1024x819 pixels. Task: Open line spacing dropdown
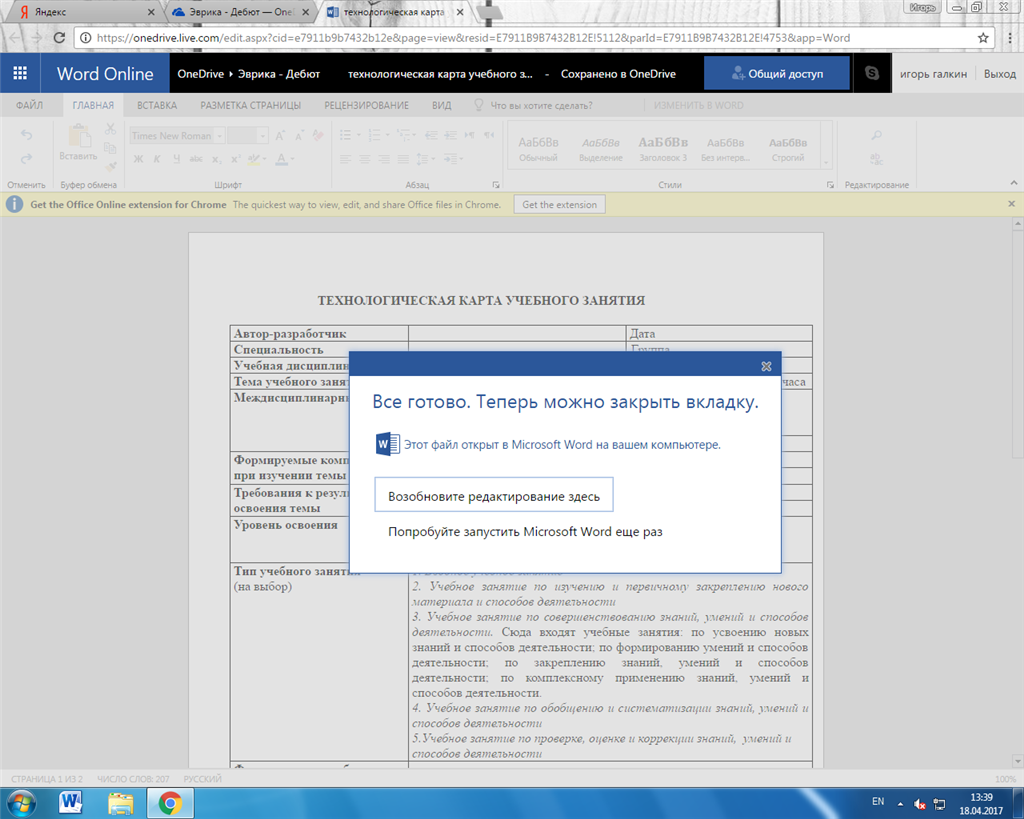[426, 159]
